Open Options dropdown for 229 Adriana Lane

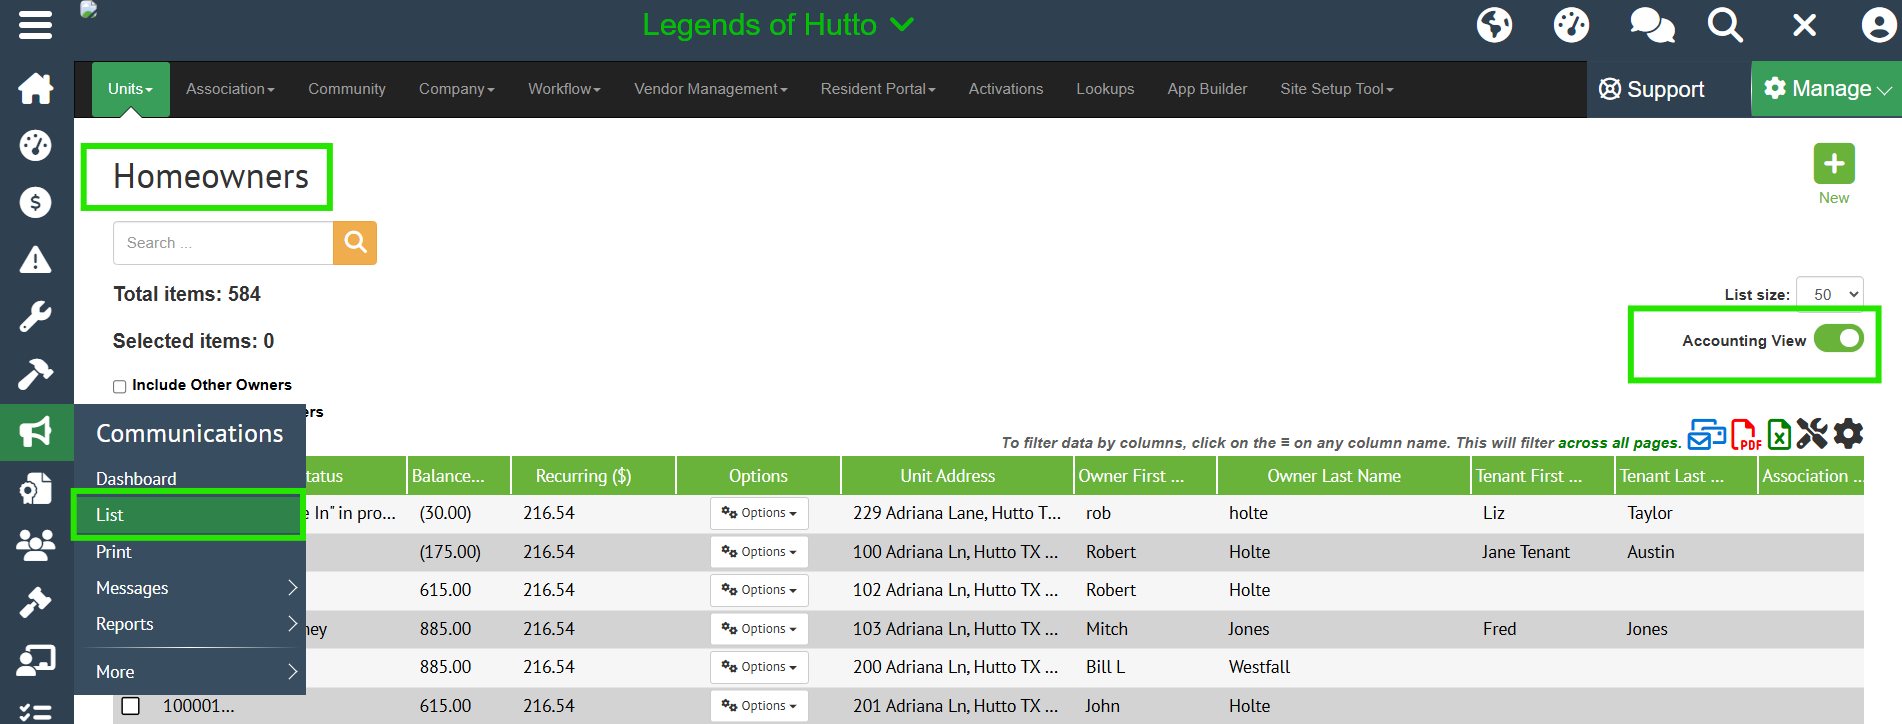pos(759,513)
